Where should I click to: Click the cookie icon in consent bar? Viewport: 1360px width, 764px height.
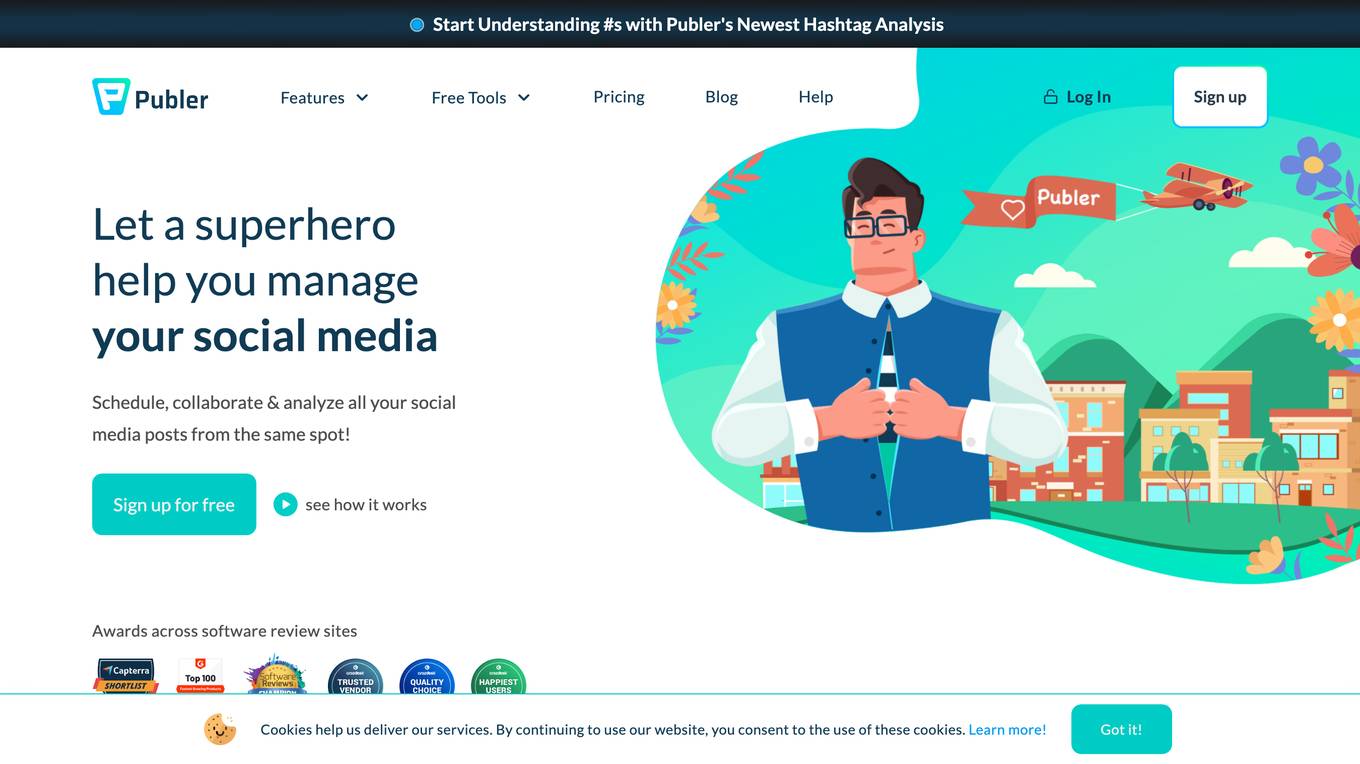220,729
